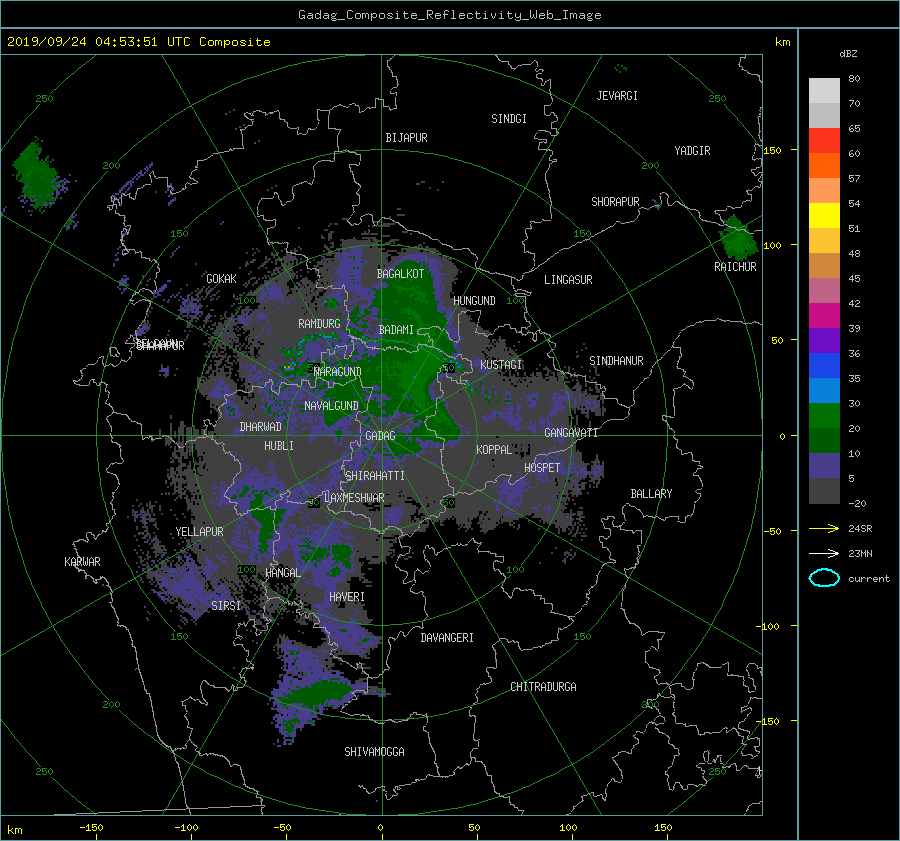Click the HAVERI city label
The width and height of the screenshot is (900, 841).
click(347, 597)
